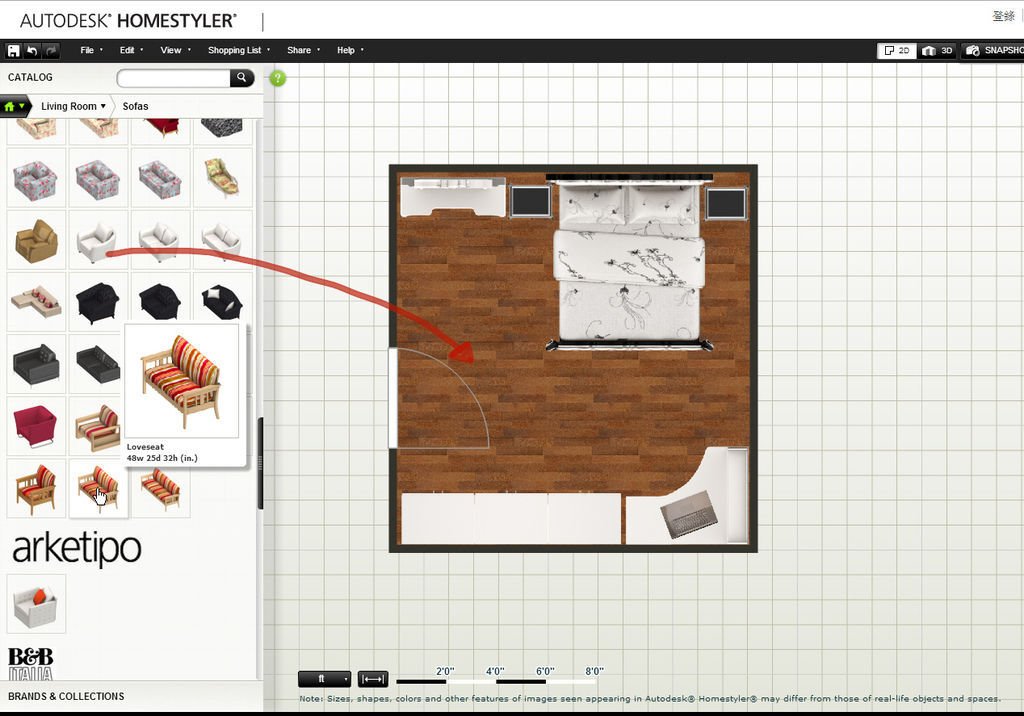Screen dimensions: 1024x716
Task: Open the ft units dropdown
Action: [x=325, y=679]
